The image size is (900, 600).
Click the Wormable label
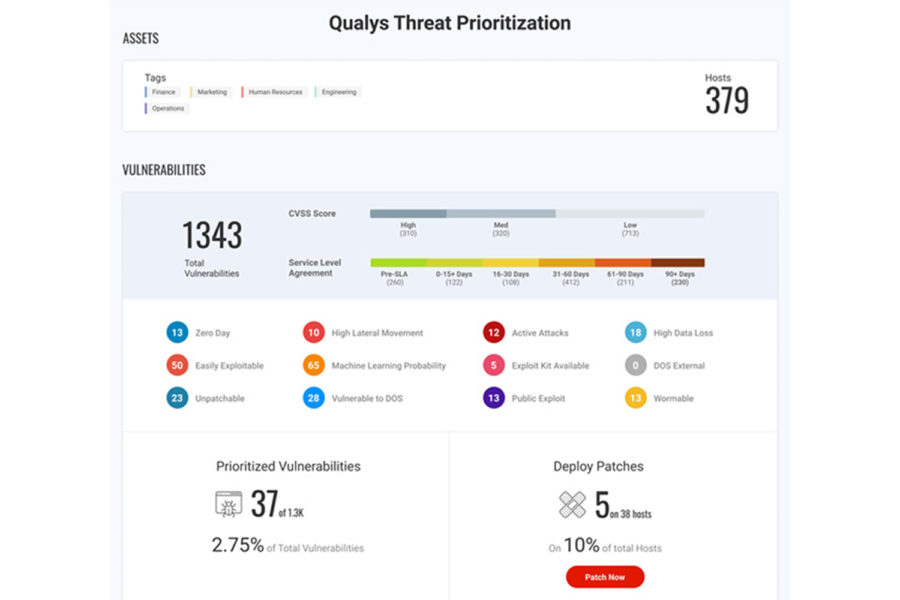673,398
